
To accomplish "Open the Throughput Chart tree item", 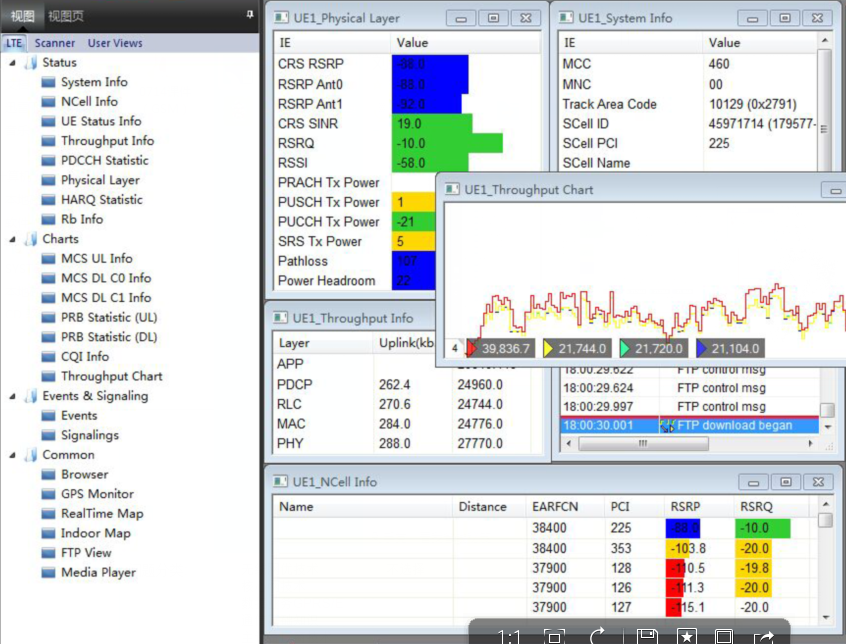I will 111,376.
